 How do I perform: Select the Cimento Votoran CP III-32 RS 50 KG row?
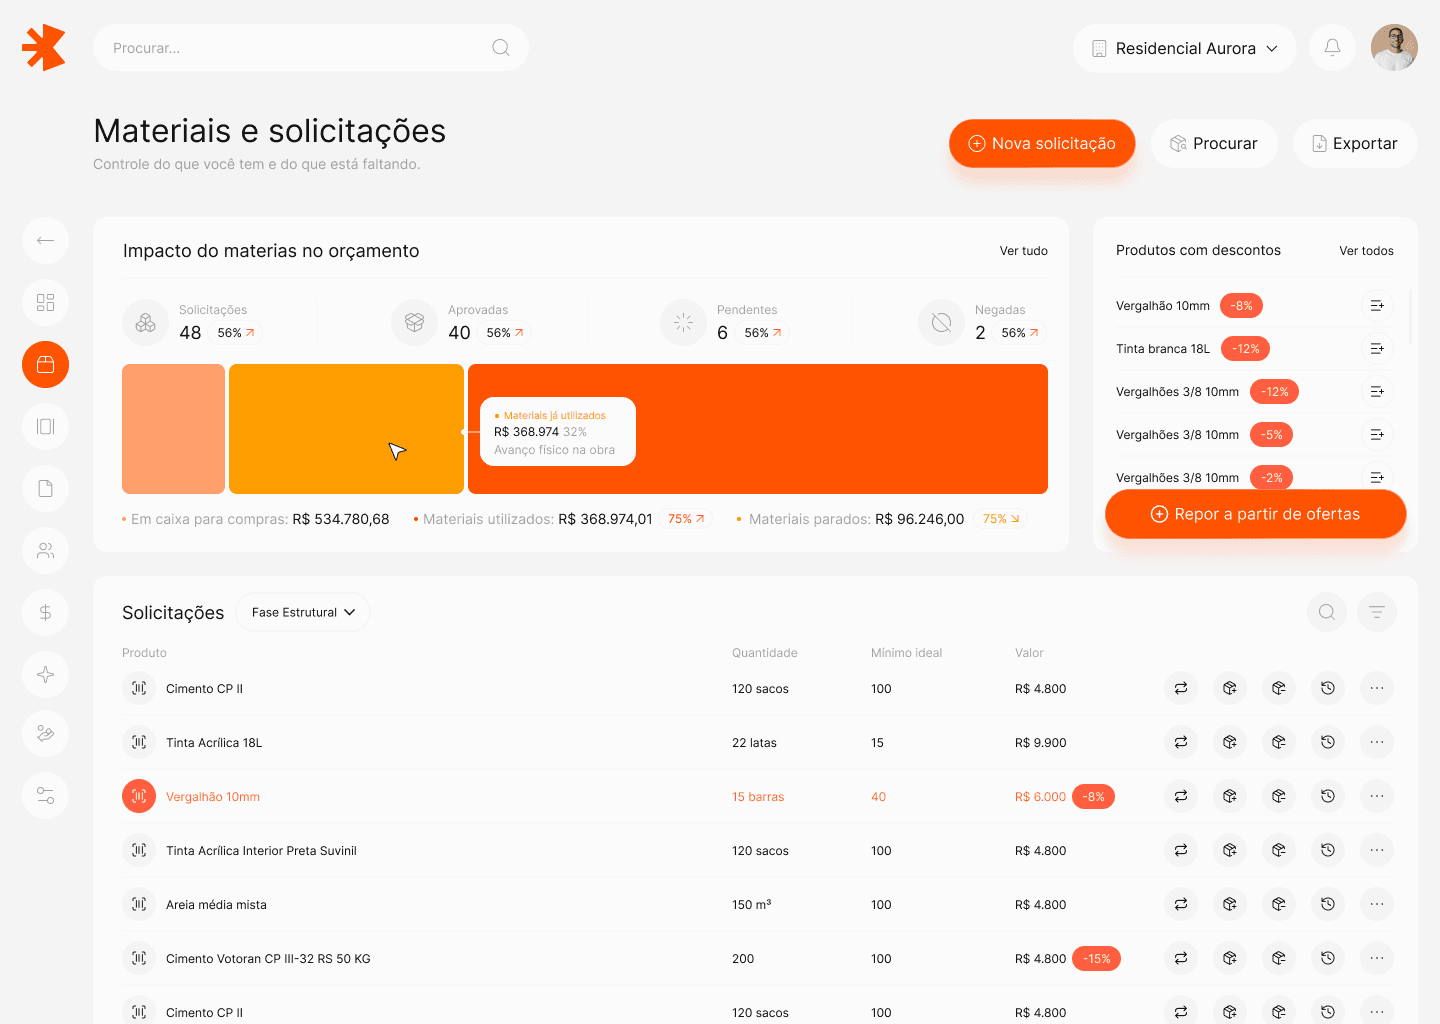757,958
